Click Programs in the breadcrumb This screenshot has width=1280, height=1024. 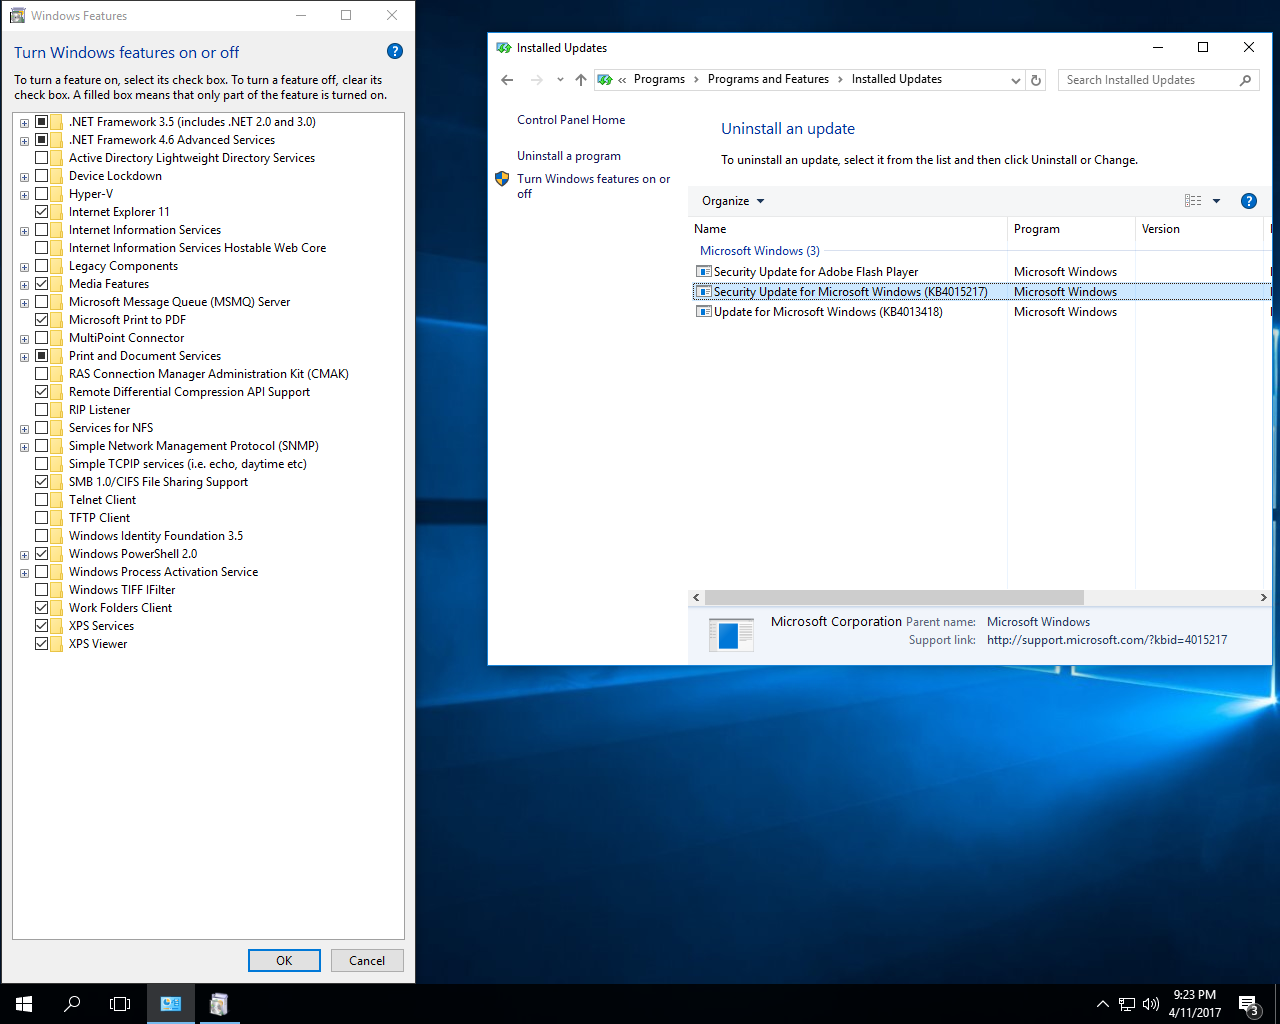[x=659, y=79]
